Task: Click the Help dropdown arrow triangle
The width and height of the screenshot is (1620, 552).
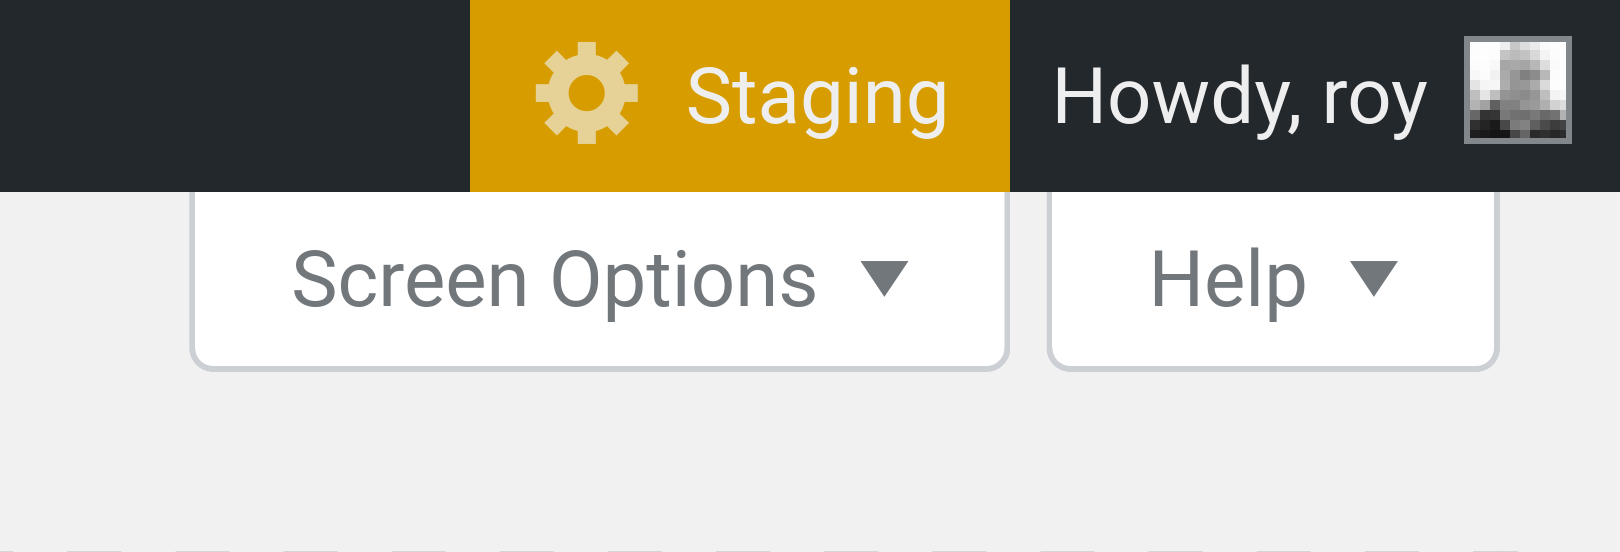Action: (x=1373, y=278)
